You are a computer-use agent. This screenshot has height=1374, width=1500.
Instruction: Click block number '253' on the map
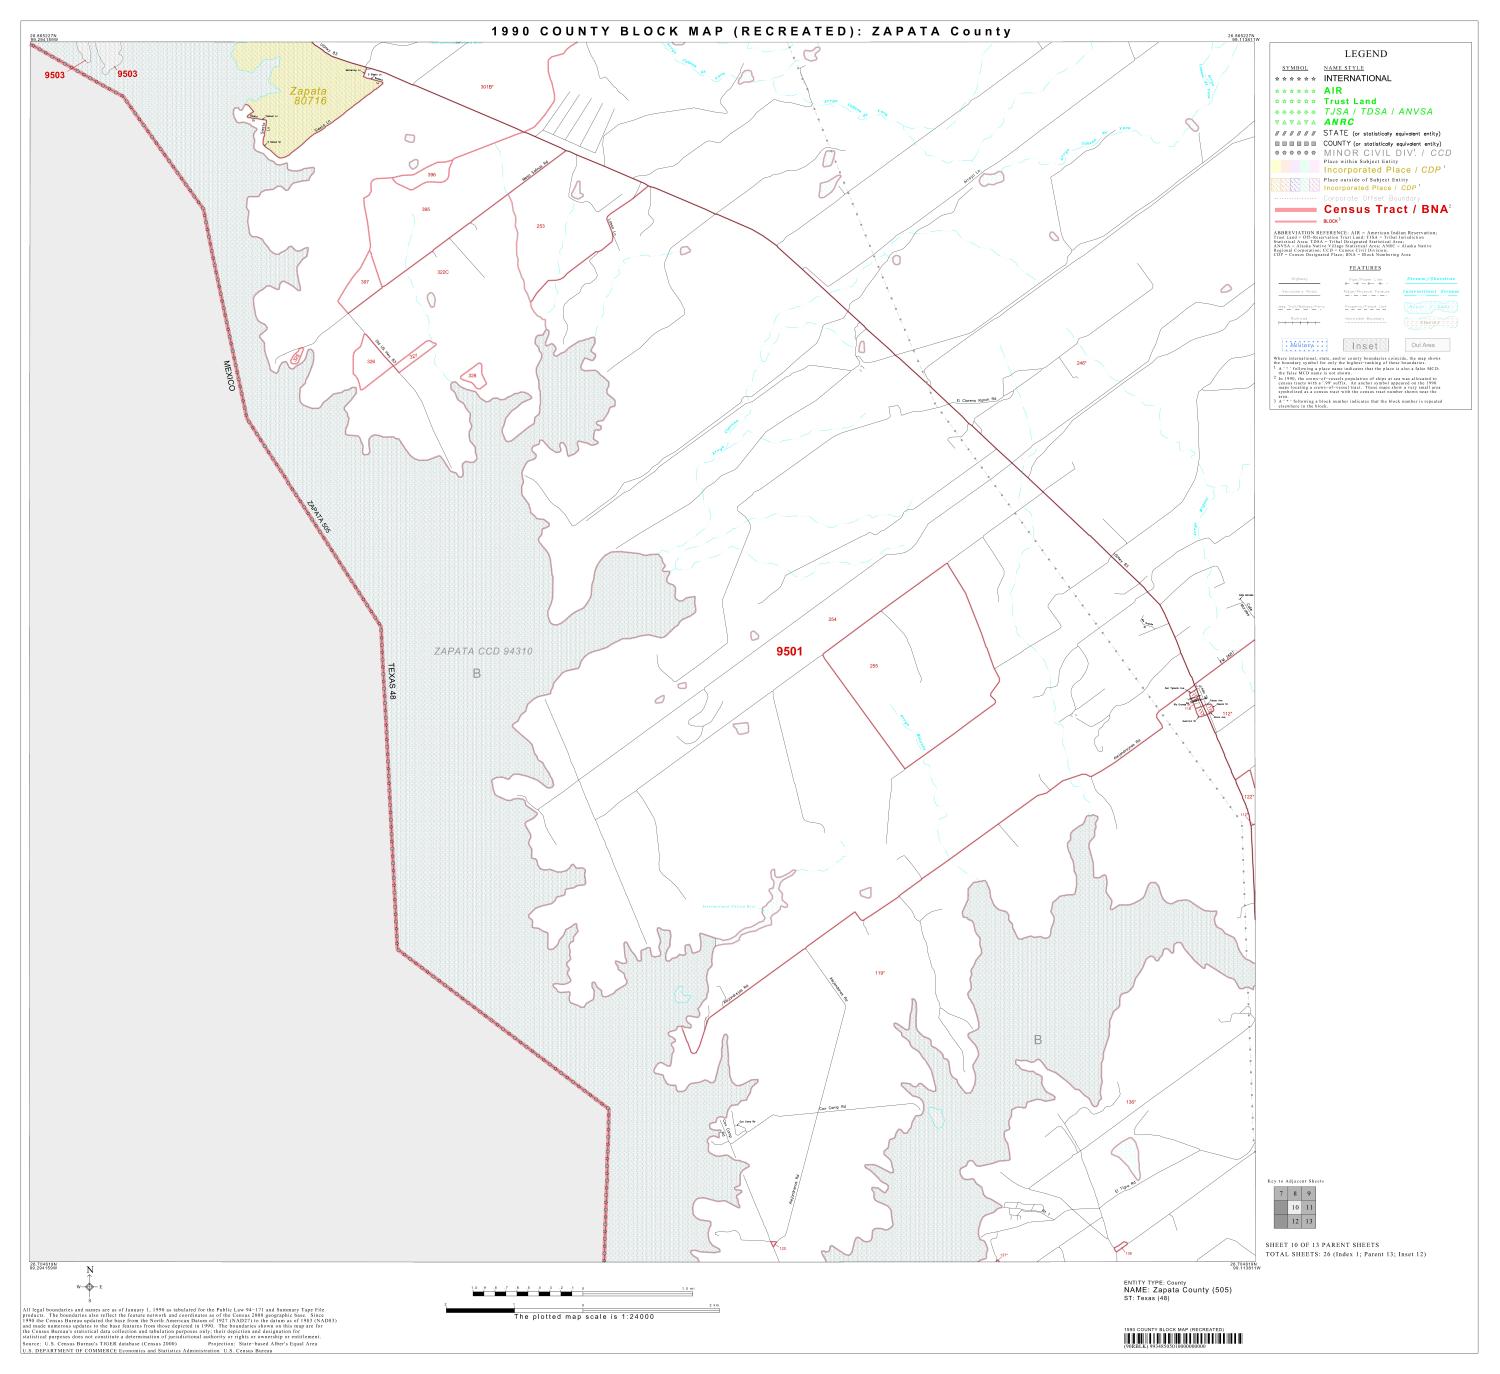click(540, 226)
